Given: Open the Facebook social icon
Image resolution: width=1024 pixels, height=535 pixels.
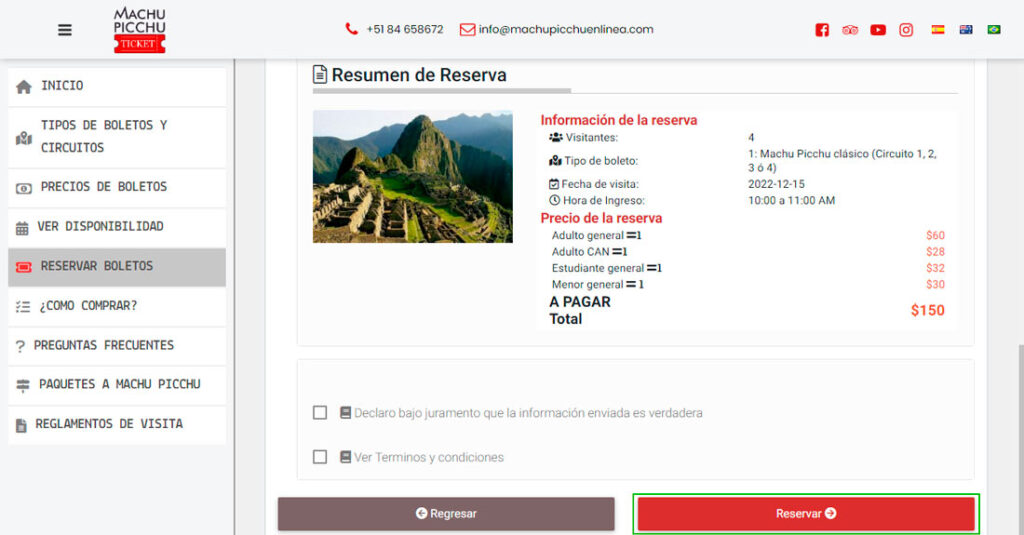Looking at the screenshot, I should tap(822, 30).
